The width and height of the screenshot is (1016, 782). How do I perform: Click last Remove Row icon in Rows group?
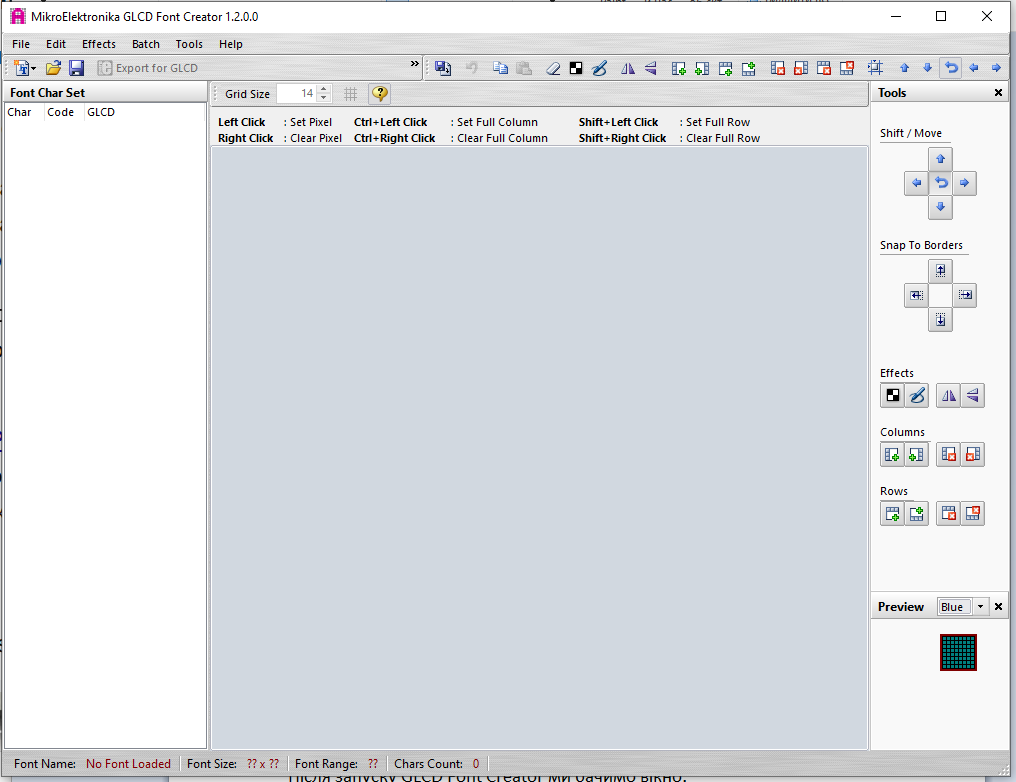coord(973,514)
